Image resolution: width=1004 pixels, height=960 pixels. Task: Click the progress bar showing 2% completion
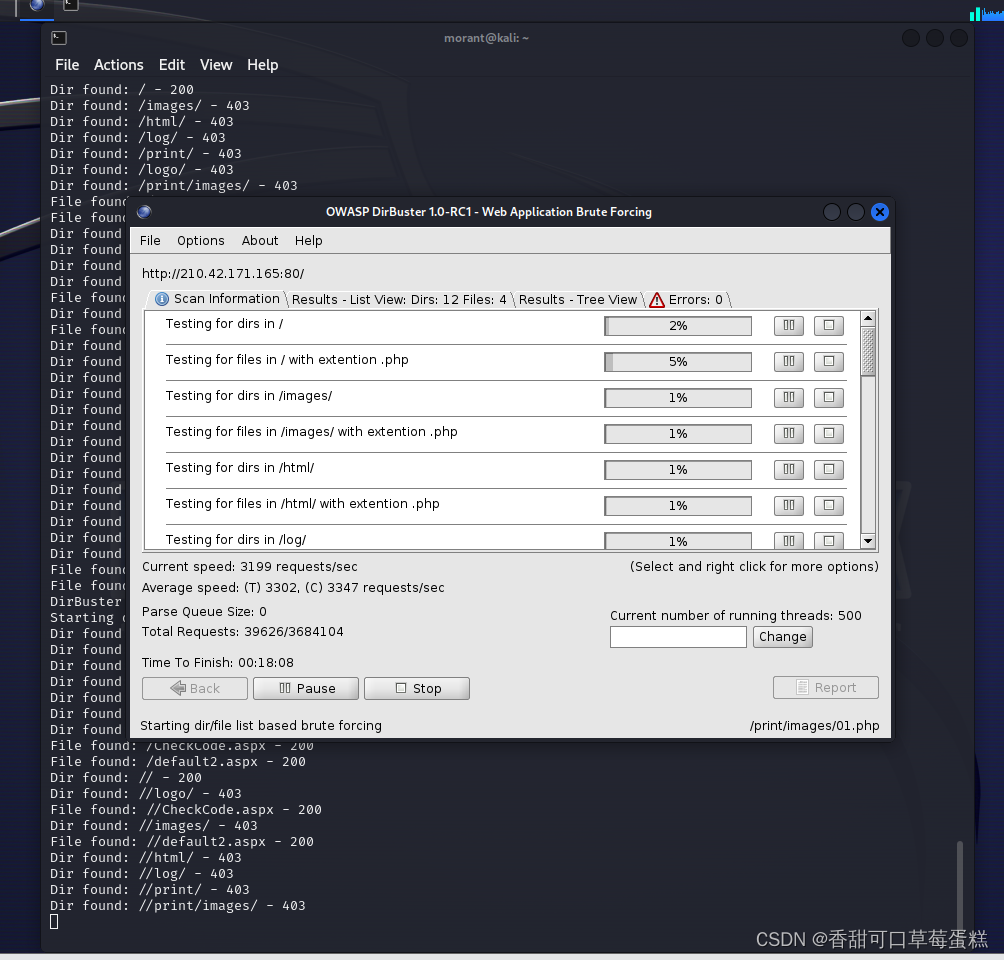point(677,325)
